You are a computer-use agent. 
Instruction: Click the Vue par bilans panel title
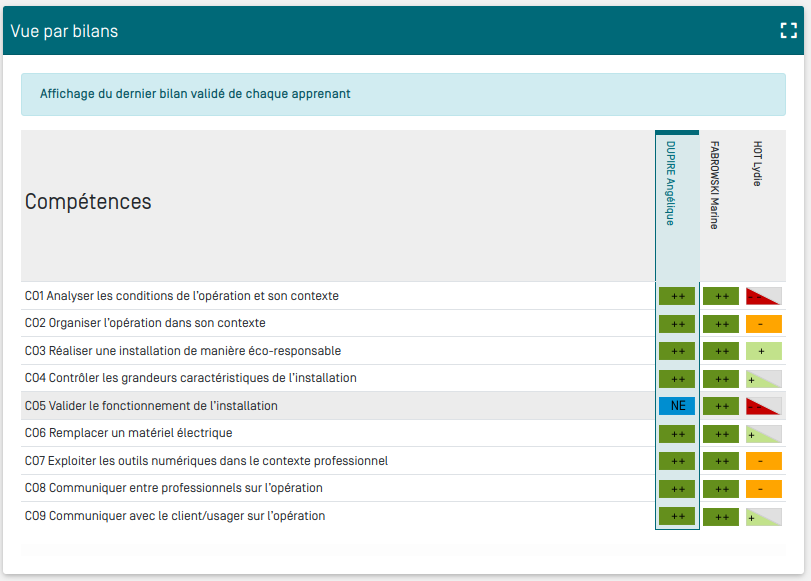[64, 31]
